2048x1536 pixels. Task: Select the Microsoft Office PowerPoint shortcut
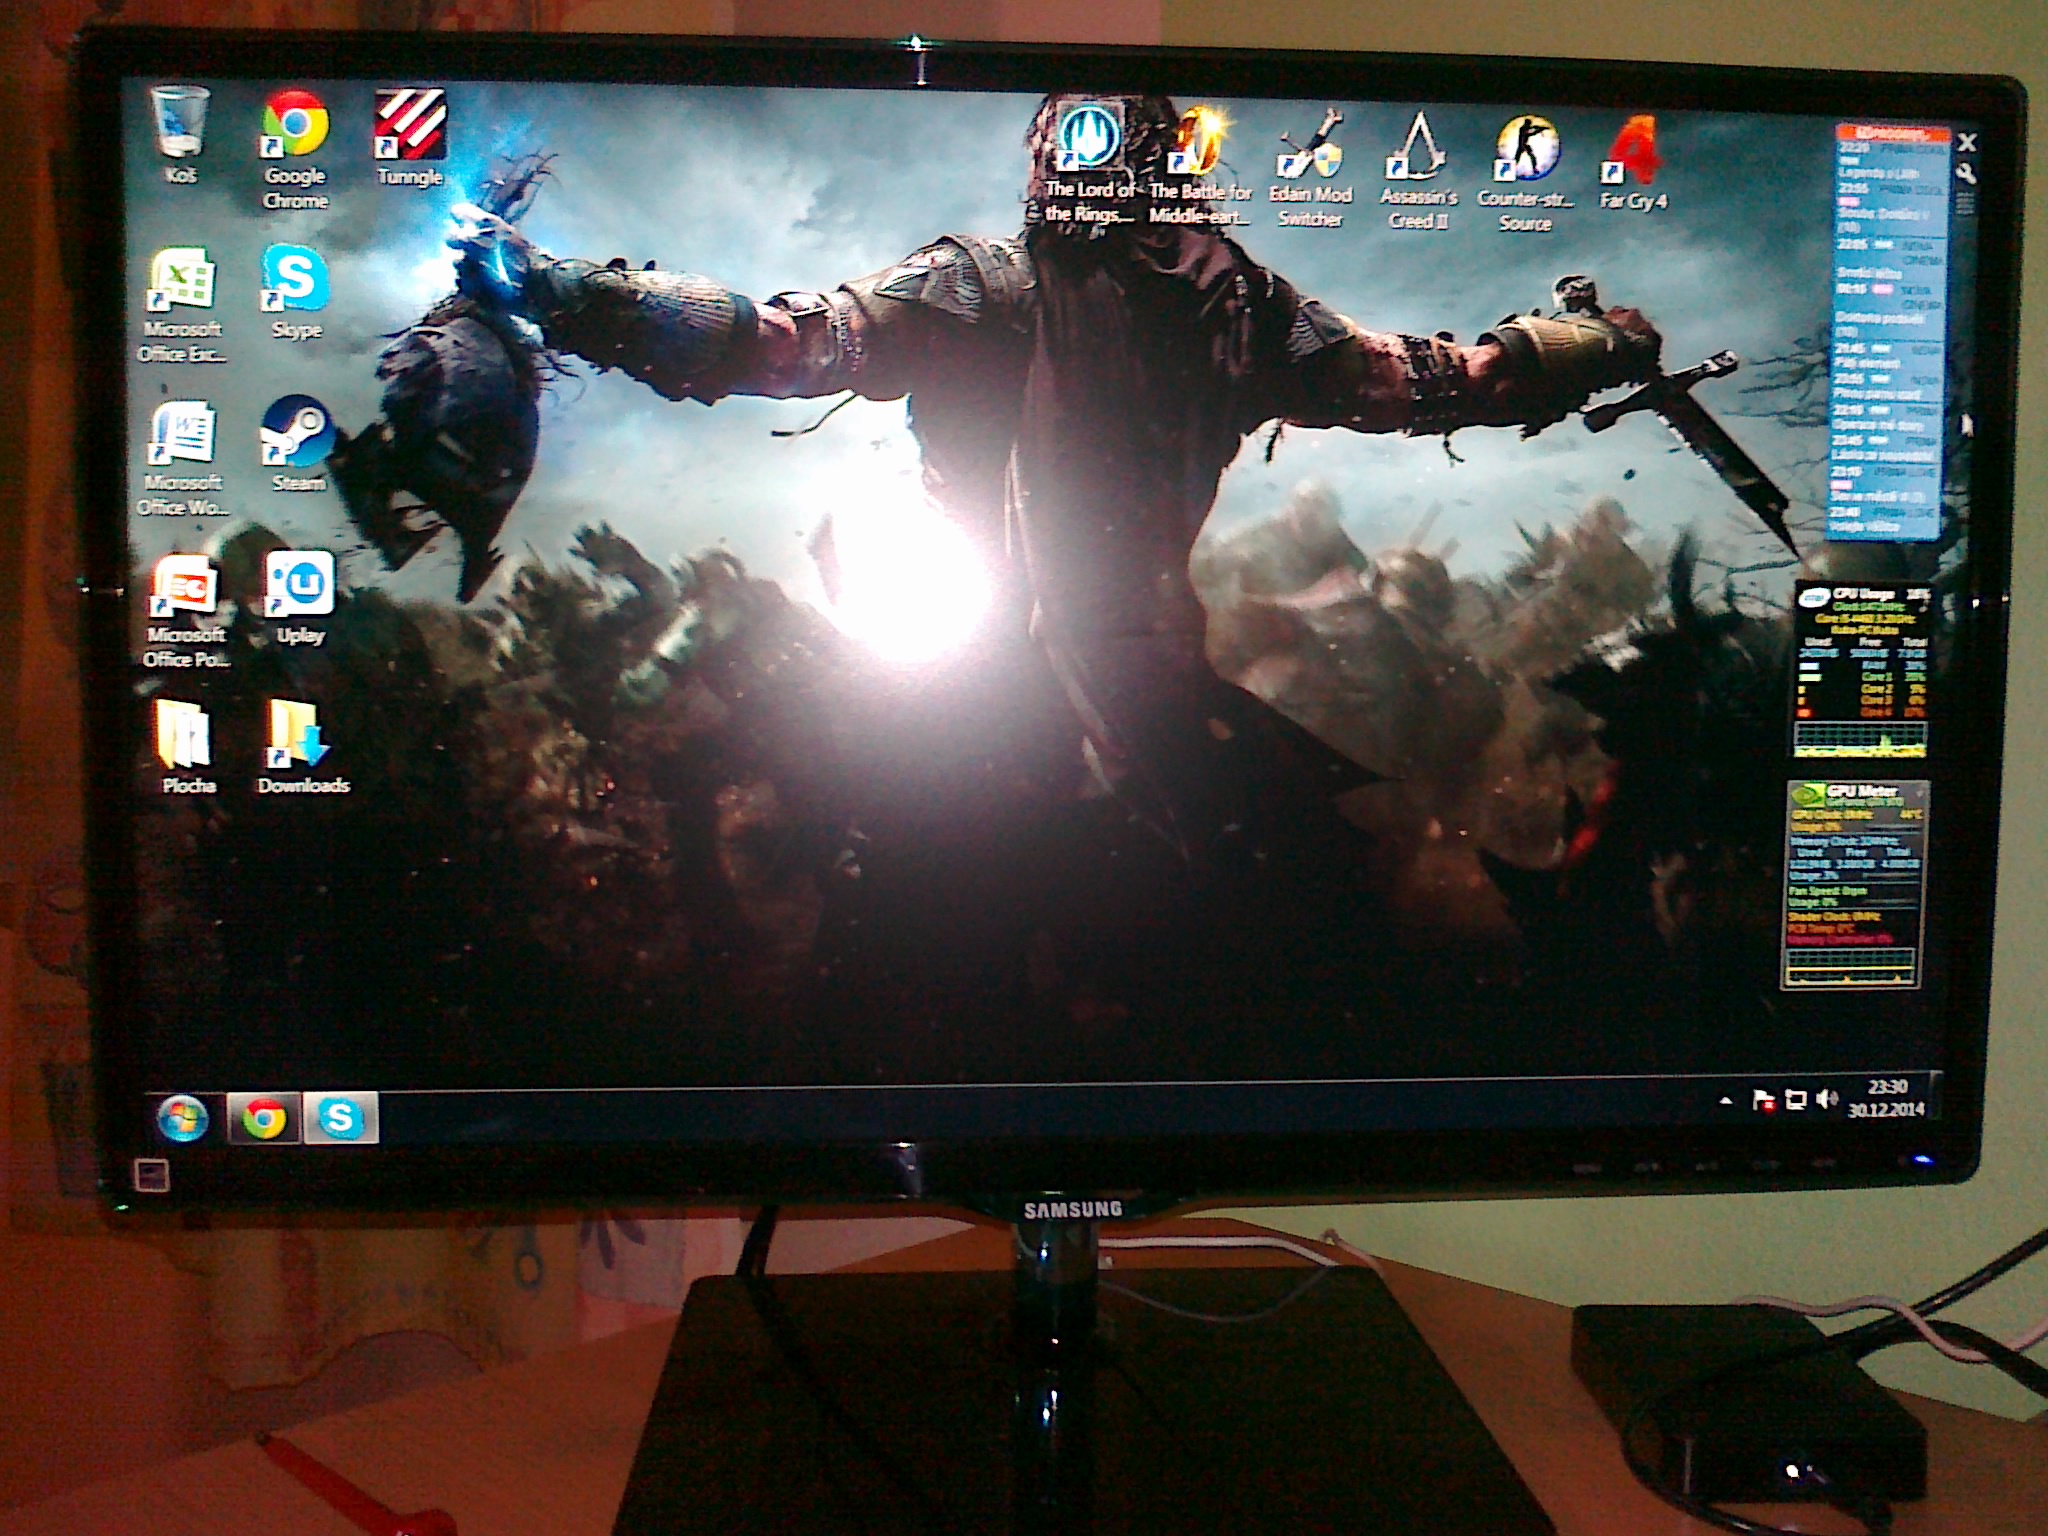coord(184,587)
